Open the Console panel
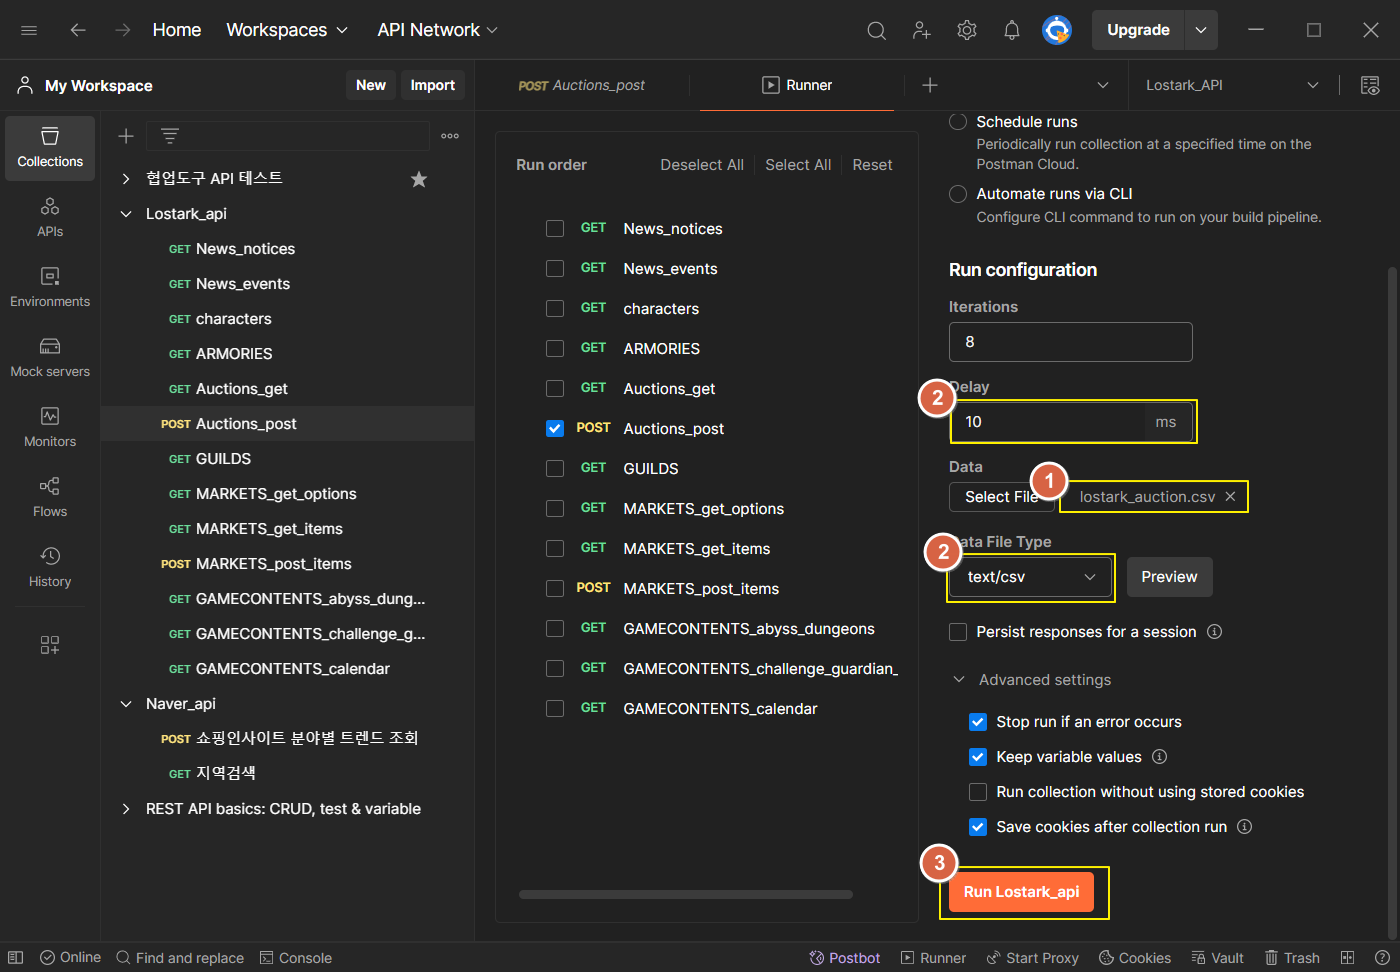This screenshot has height=972, width=1400. point(296,958)
